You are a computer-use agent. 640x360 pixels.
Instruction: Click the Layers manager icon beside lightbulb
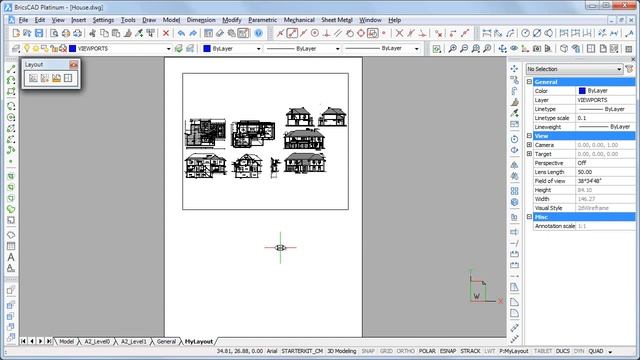[16, 49]
